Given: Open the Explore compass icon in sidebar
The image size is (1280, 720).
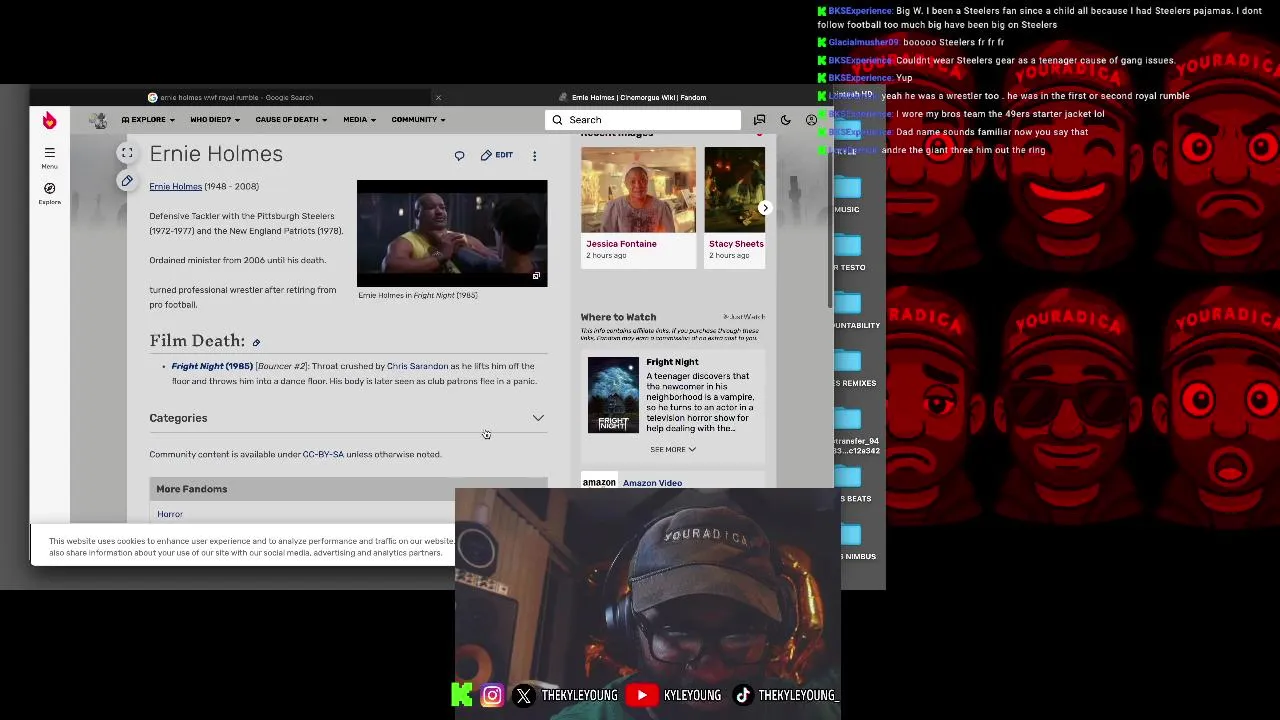Looking at the screenshot, I should [x=49, y=193].
